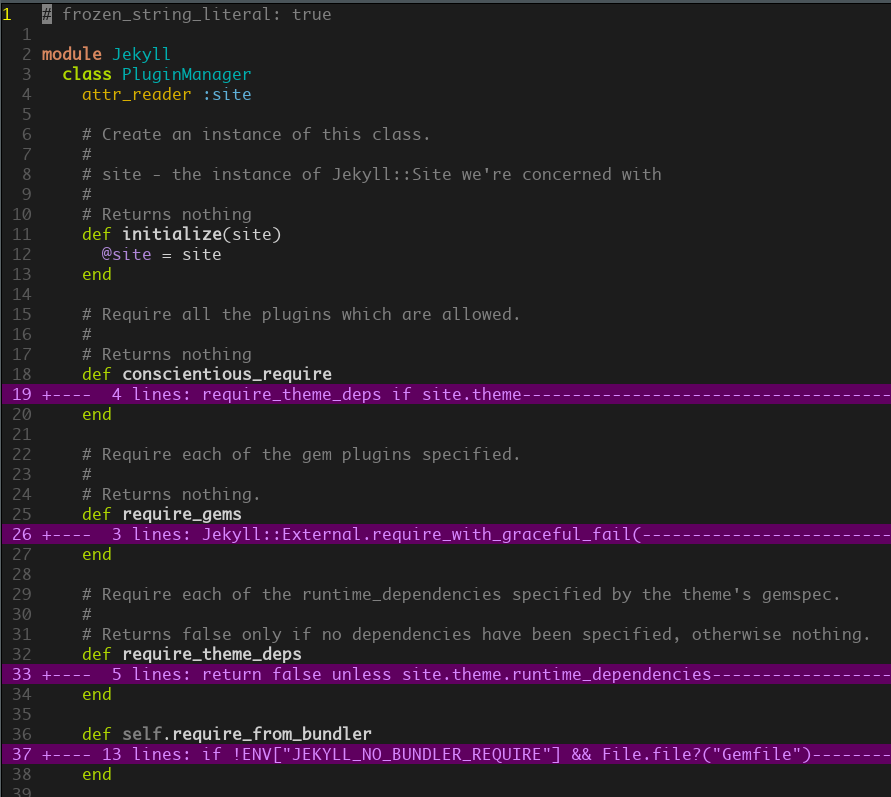891x797 pixels.
Task: Click the require_theme_deps method definition
Action: pos(191,654)
